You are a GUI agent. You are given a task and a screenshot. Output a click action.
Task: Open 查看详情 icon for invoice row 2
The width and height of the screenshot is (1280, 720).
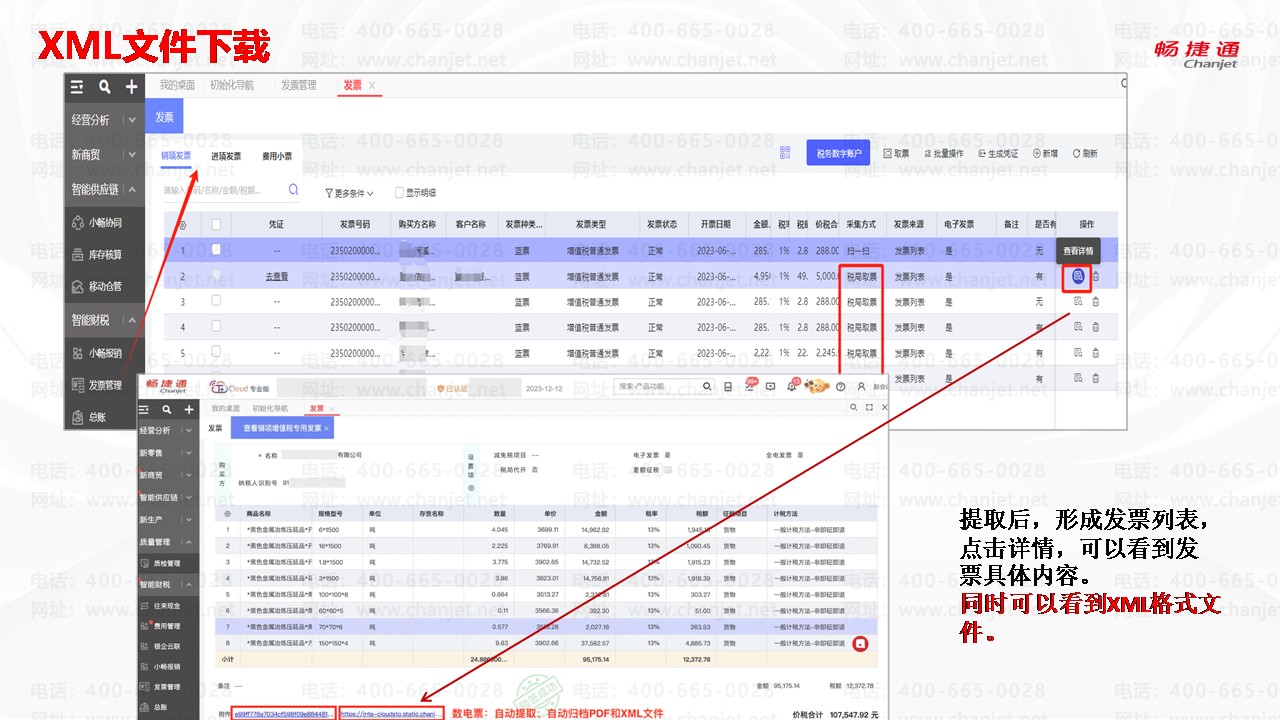pyautogui.click(x=1078, y=276)
